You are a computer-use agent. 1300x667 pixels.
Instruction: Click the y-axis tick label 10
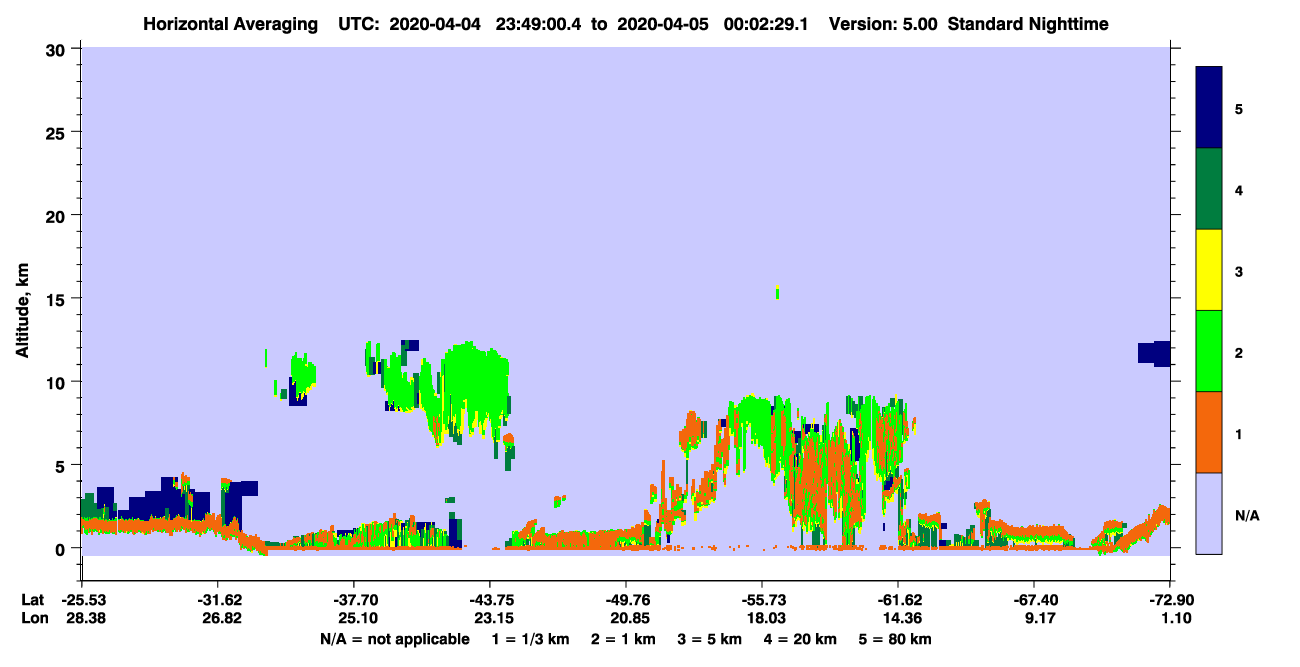[58, 382]
